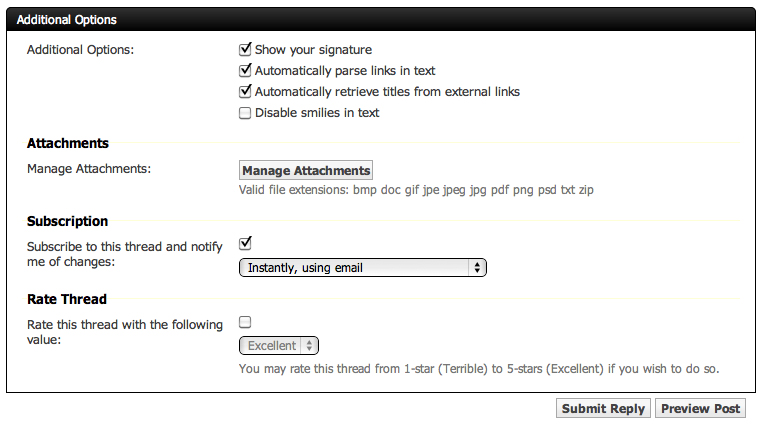The height and width of the screenshot is (425, 764).
Task: Click the Manage Attachments button
Action: [306, 170]
